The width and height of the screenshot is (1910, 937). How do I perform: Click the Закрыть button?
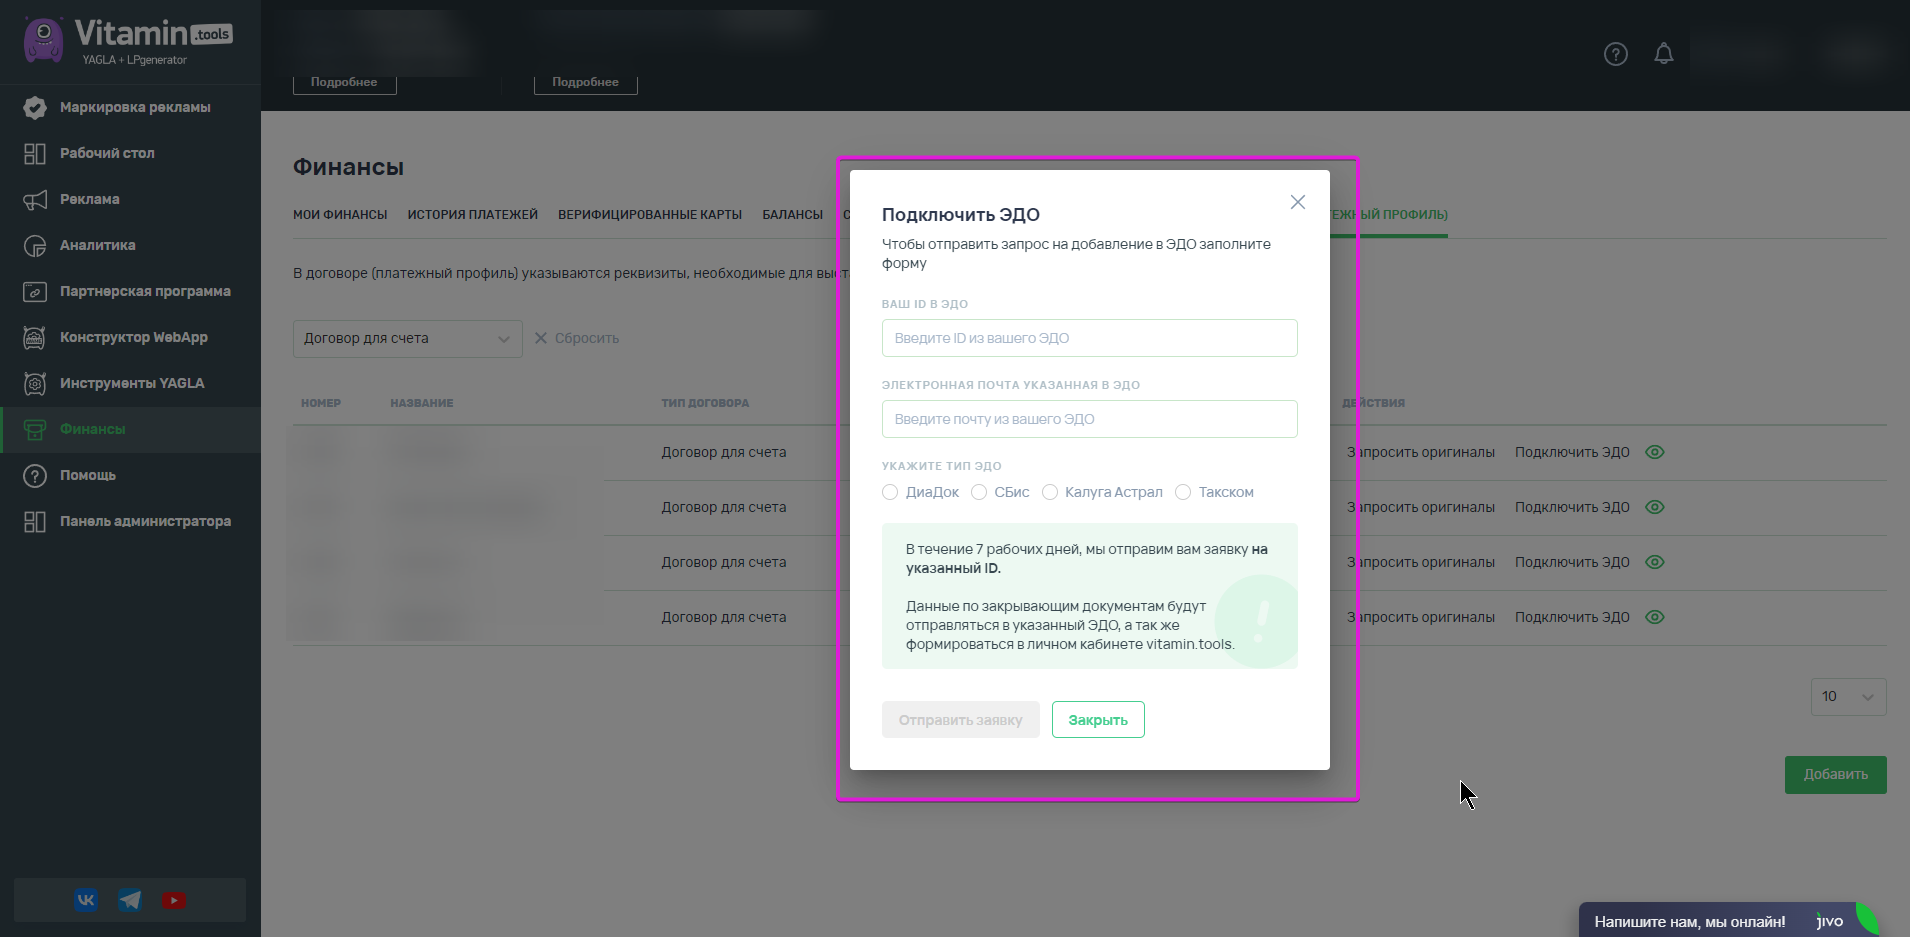[x=1098, y=720]
